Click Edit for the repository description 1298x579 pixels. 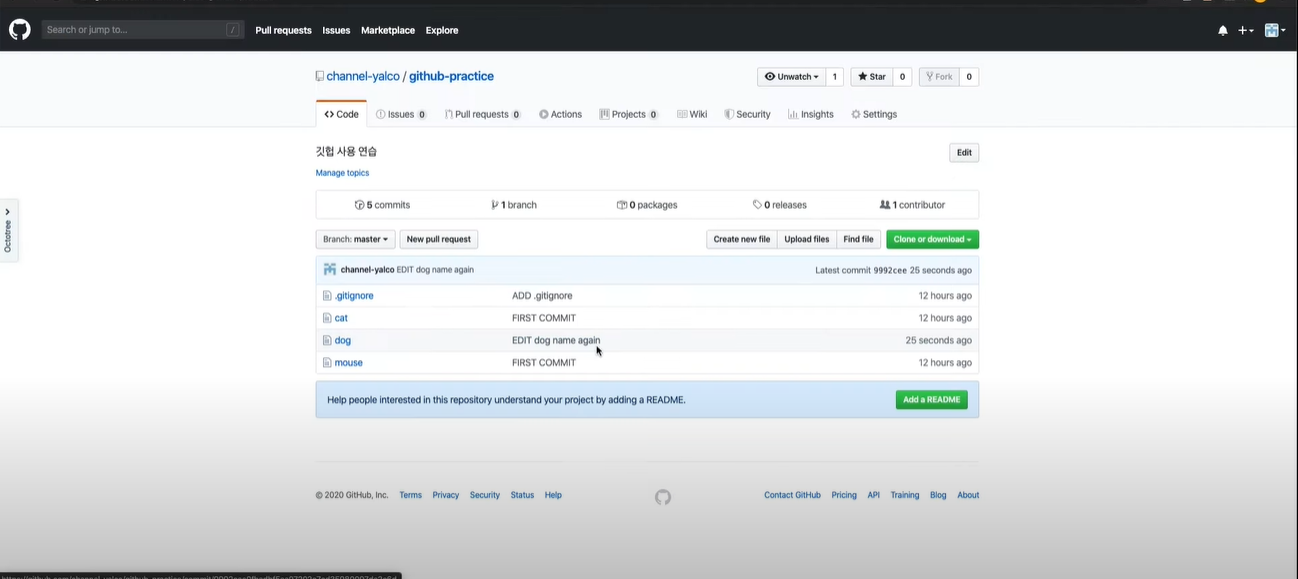964,153
